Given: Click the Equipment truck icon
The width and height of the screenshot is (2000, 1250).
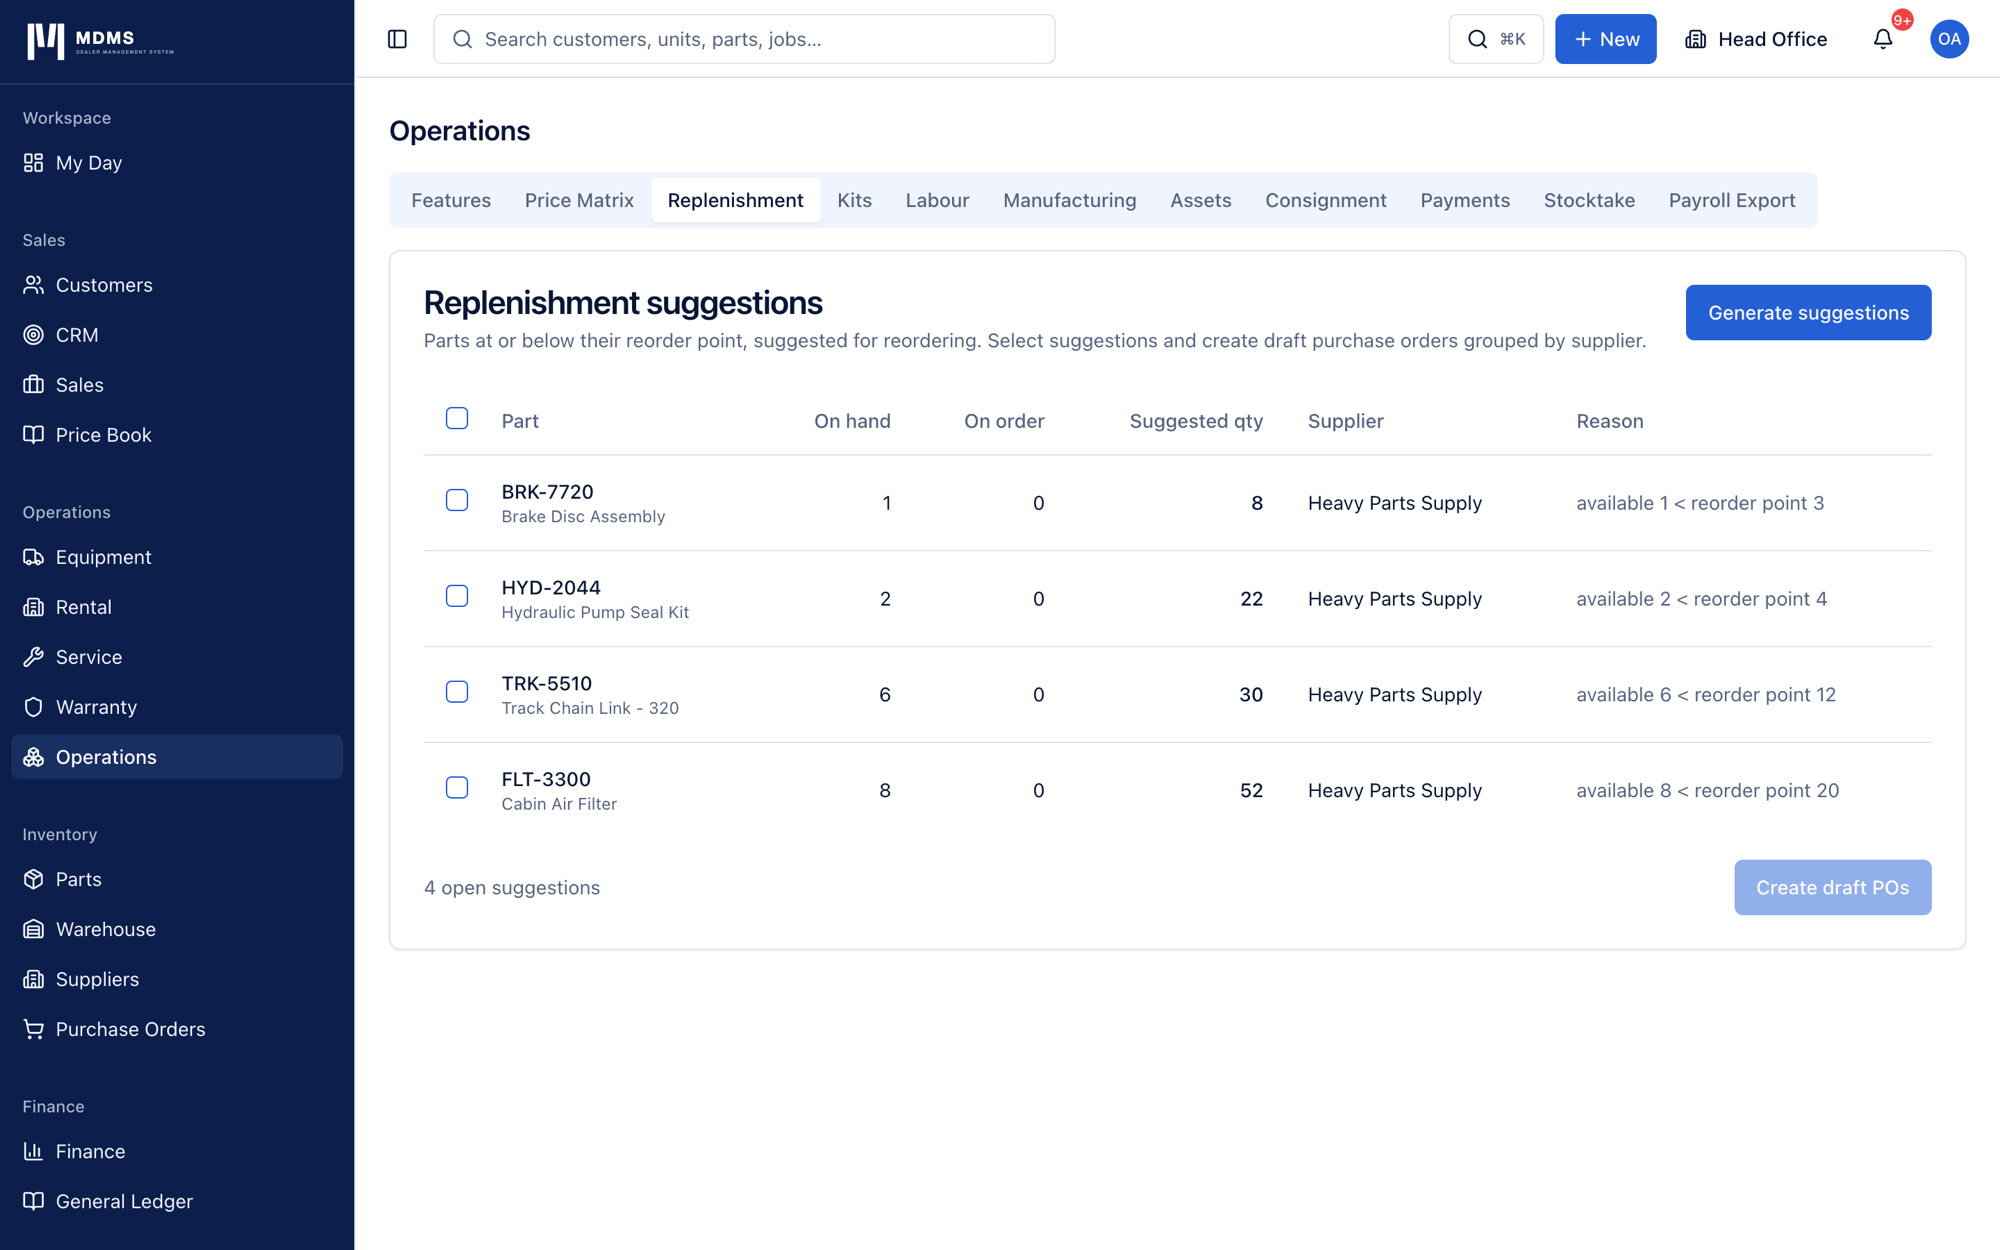Looking at the screenshot, I should click(x=34, y=557).
